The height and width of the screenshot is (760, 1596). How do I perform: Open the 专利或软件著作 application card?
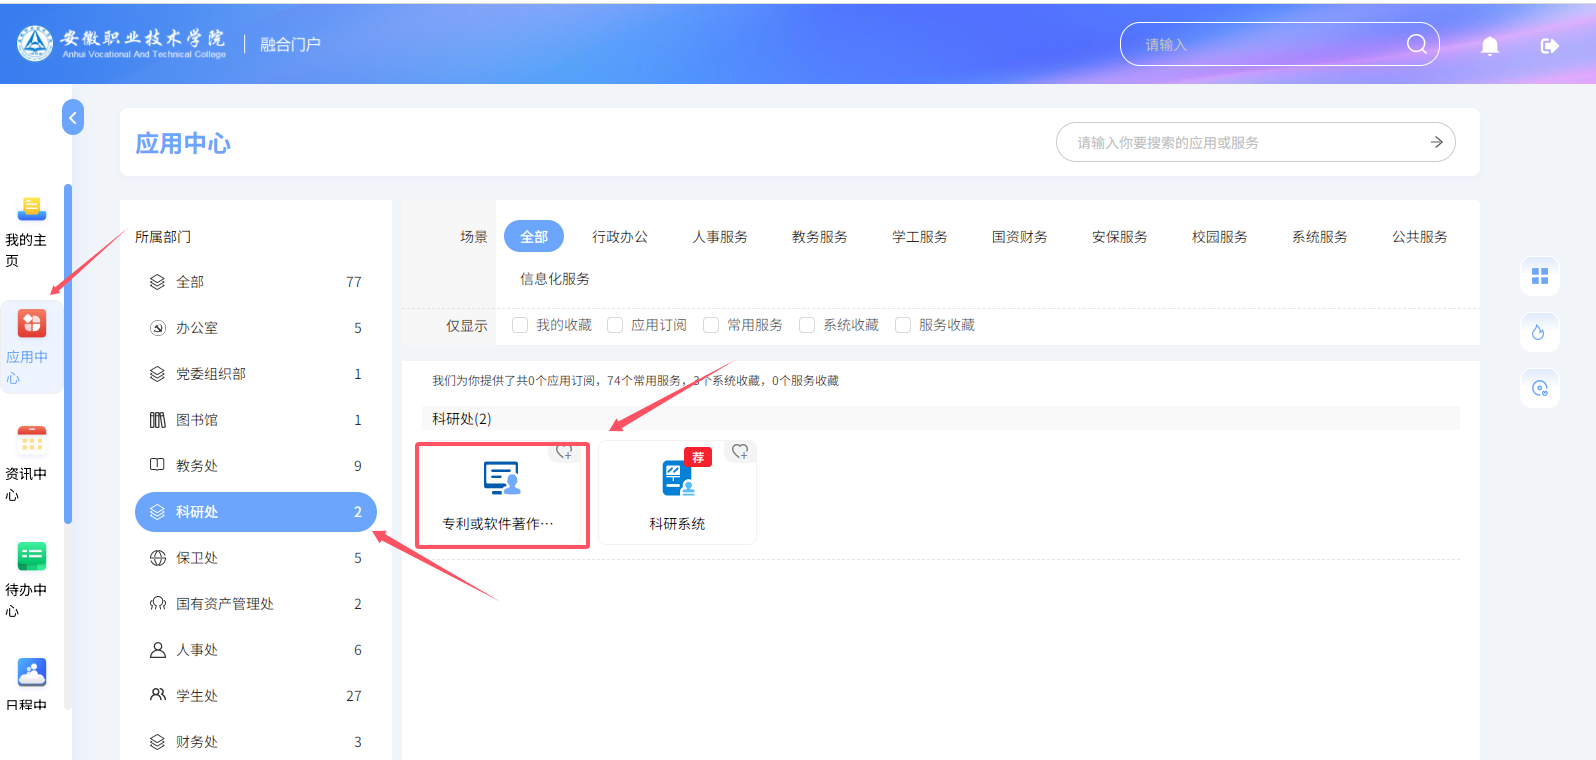(x=502, y=495)
